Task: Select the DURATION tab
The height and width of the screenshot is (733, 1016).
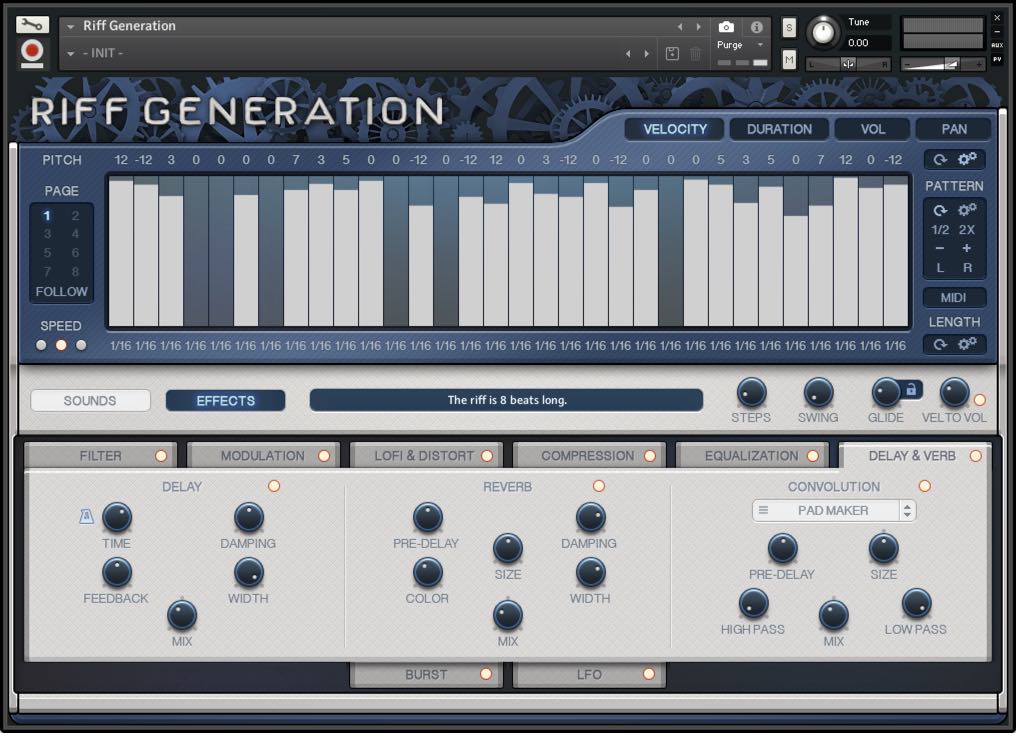Action: (x=779, y=129)
